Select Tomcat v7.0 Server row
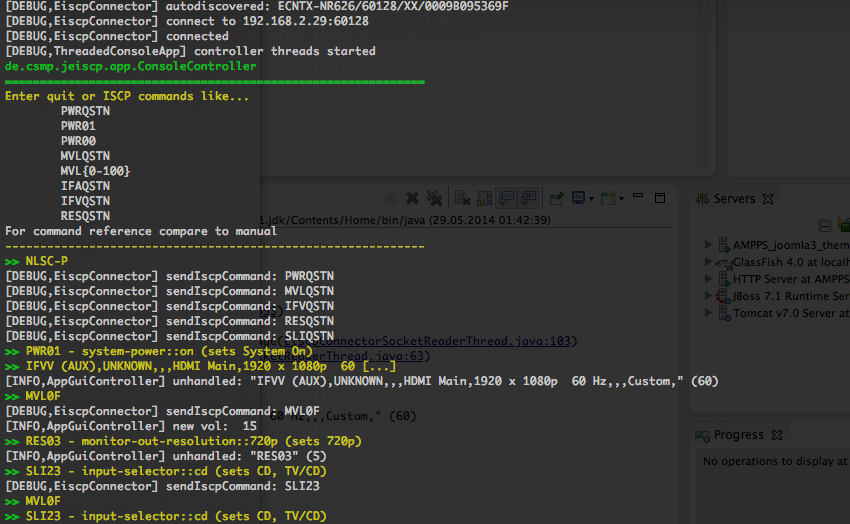Screen dimensions: 850x524 click(x=776, y=313)
